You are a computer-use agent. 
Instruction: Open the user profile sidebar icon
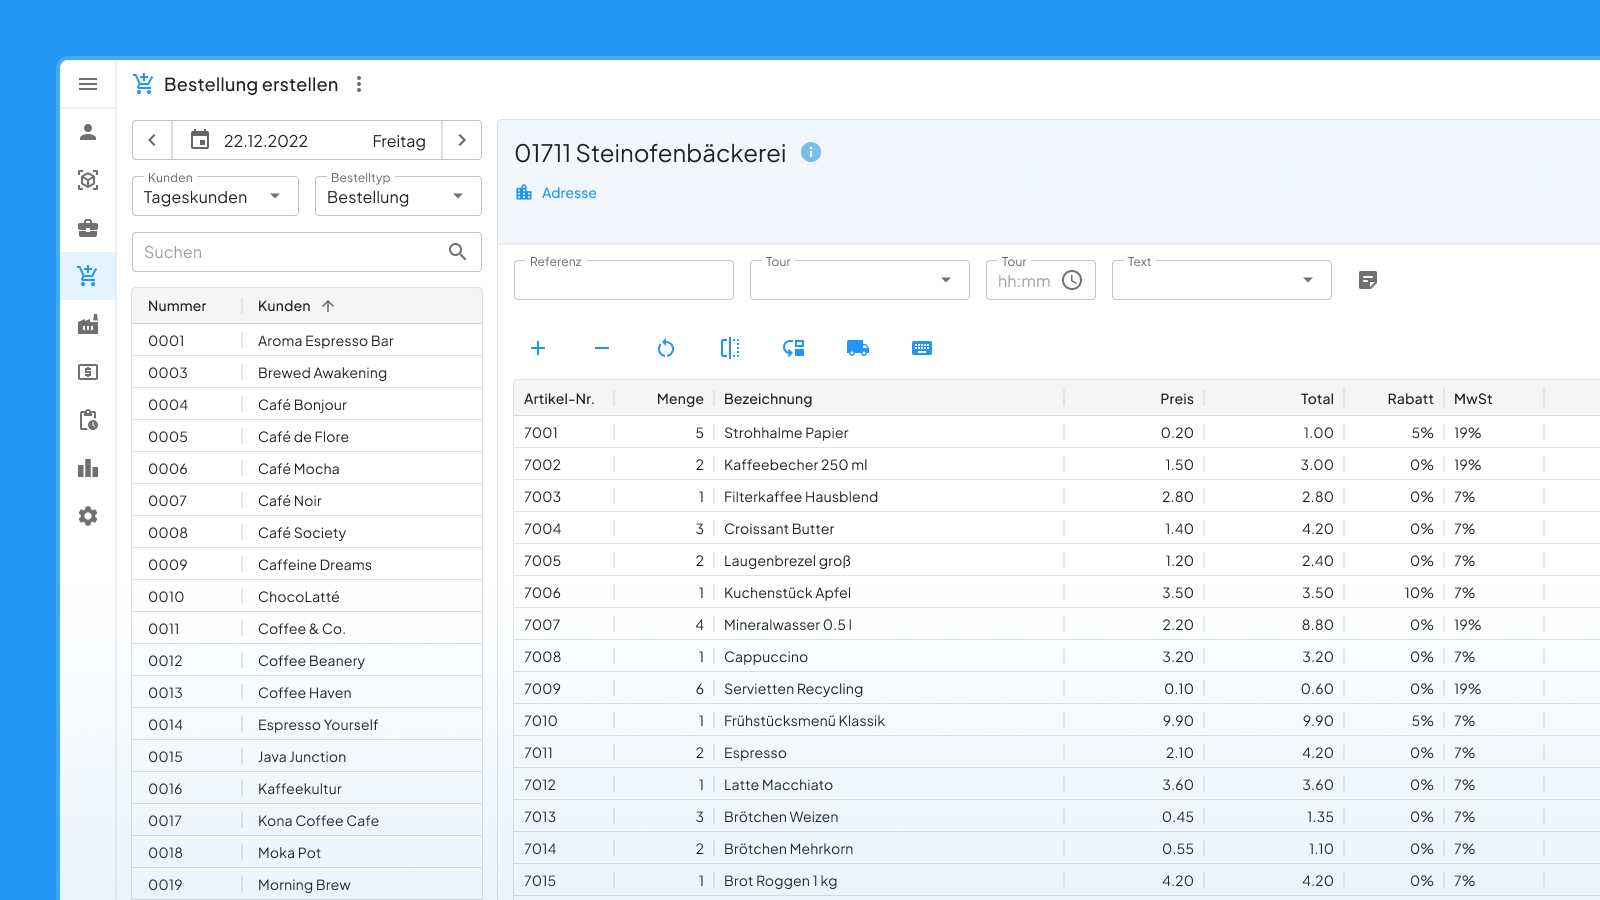point(88,132)
